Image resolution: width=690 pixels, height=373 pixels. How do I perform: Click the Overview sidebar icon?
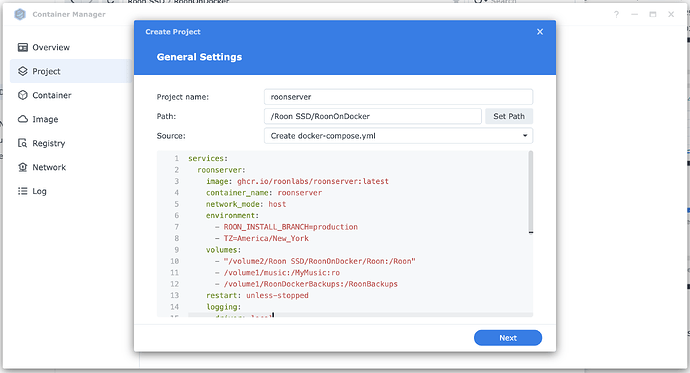(x=23, y=47)
